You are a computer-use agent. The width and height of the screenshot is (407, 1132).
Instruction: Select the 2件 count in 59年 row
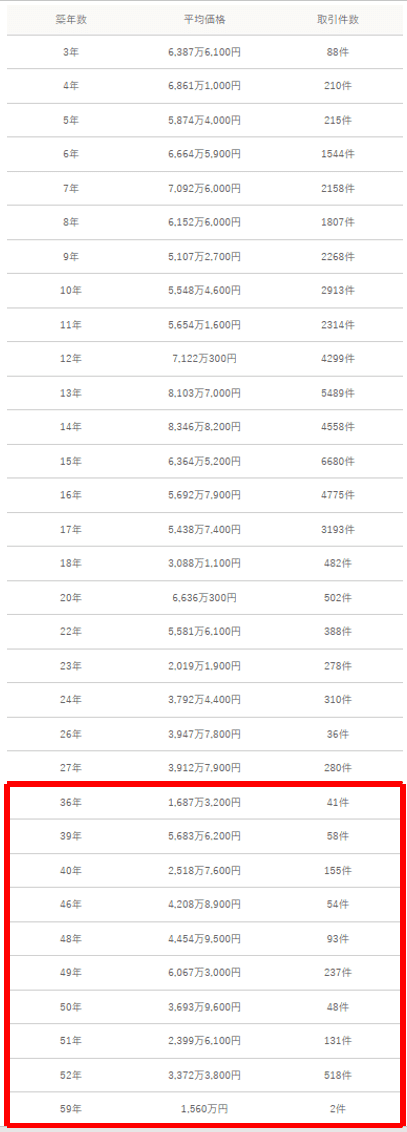pos(338,1107)
